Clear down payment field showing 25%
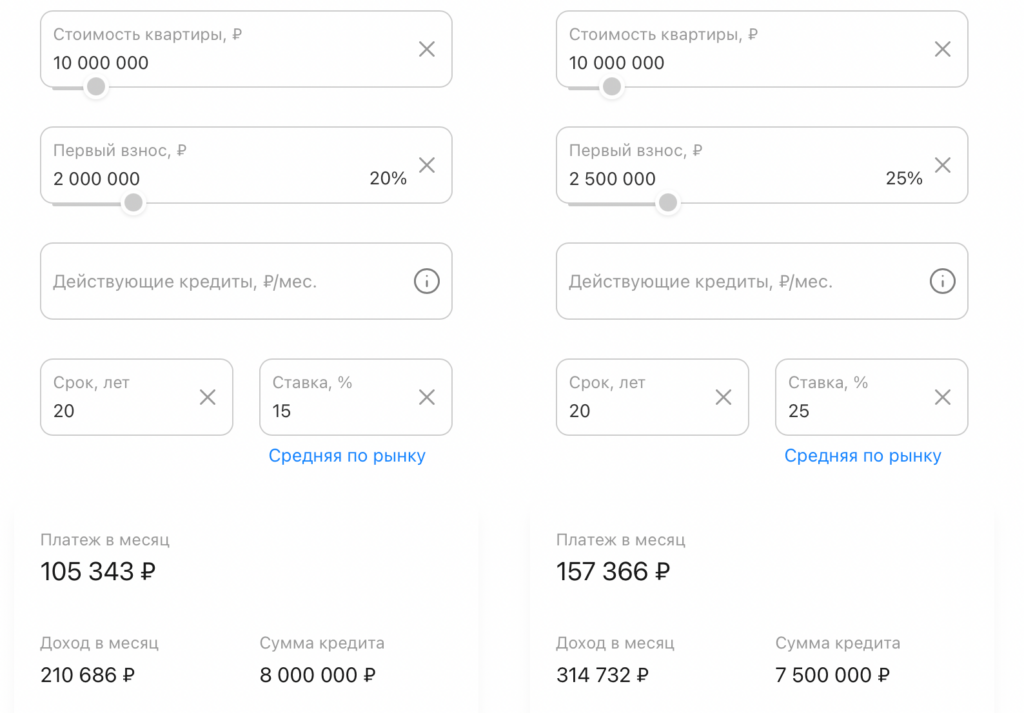Screen dimensions: 1024x713 tap(942, 165)
